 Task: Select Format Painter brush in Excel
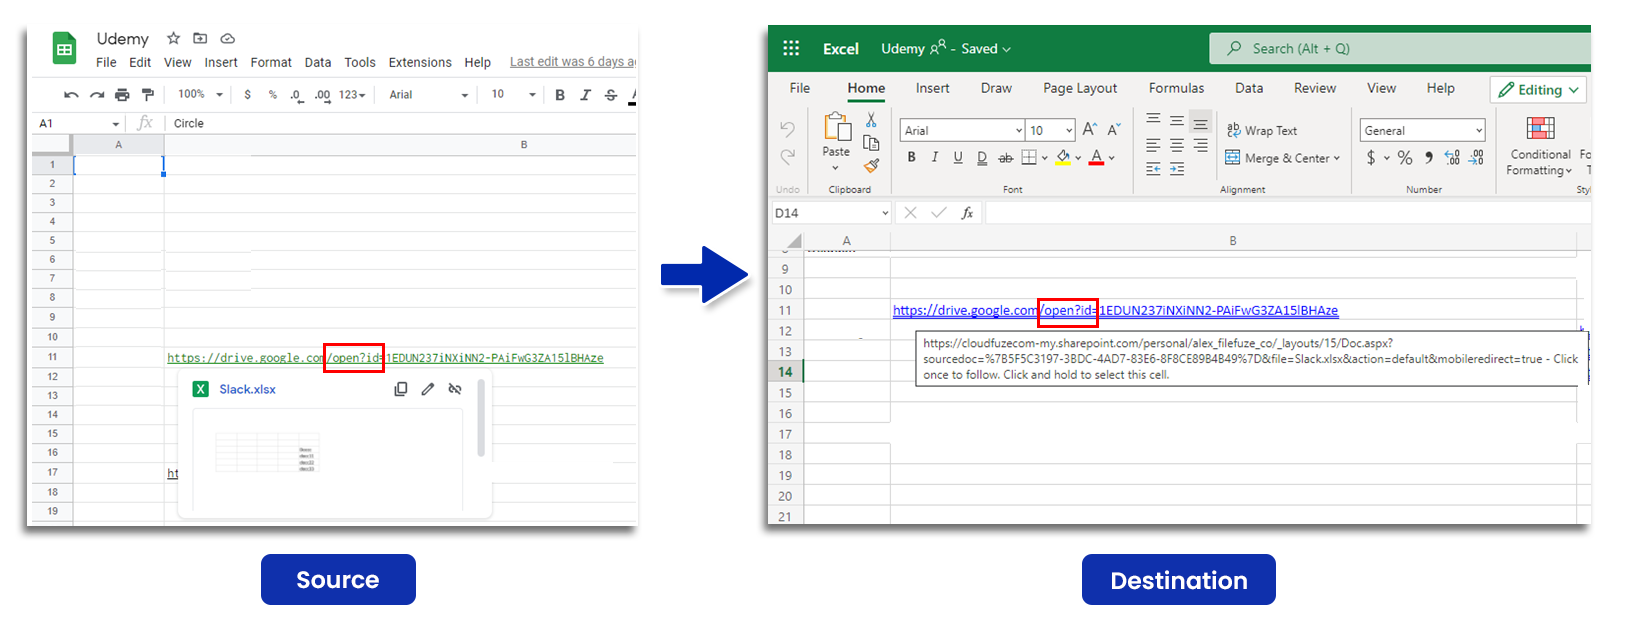click(x=871, y=165)
